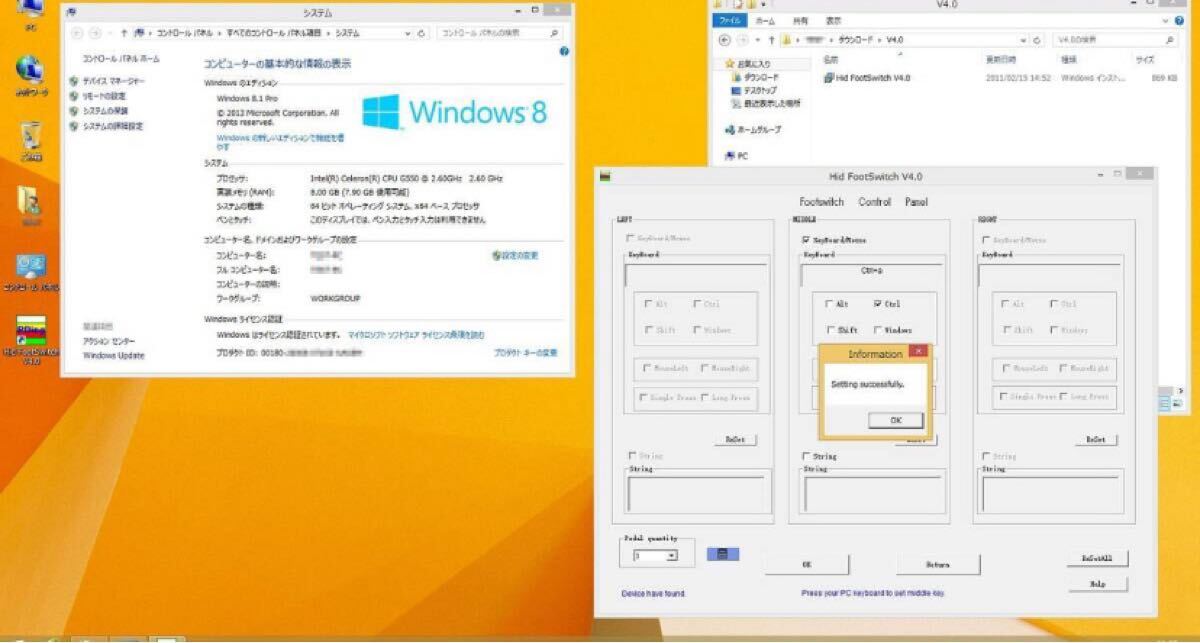Open Remote settings link in System window
1200x643 pixels.
point(104,96)
